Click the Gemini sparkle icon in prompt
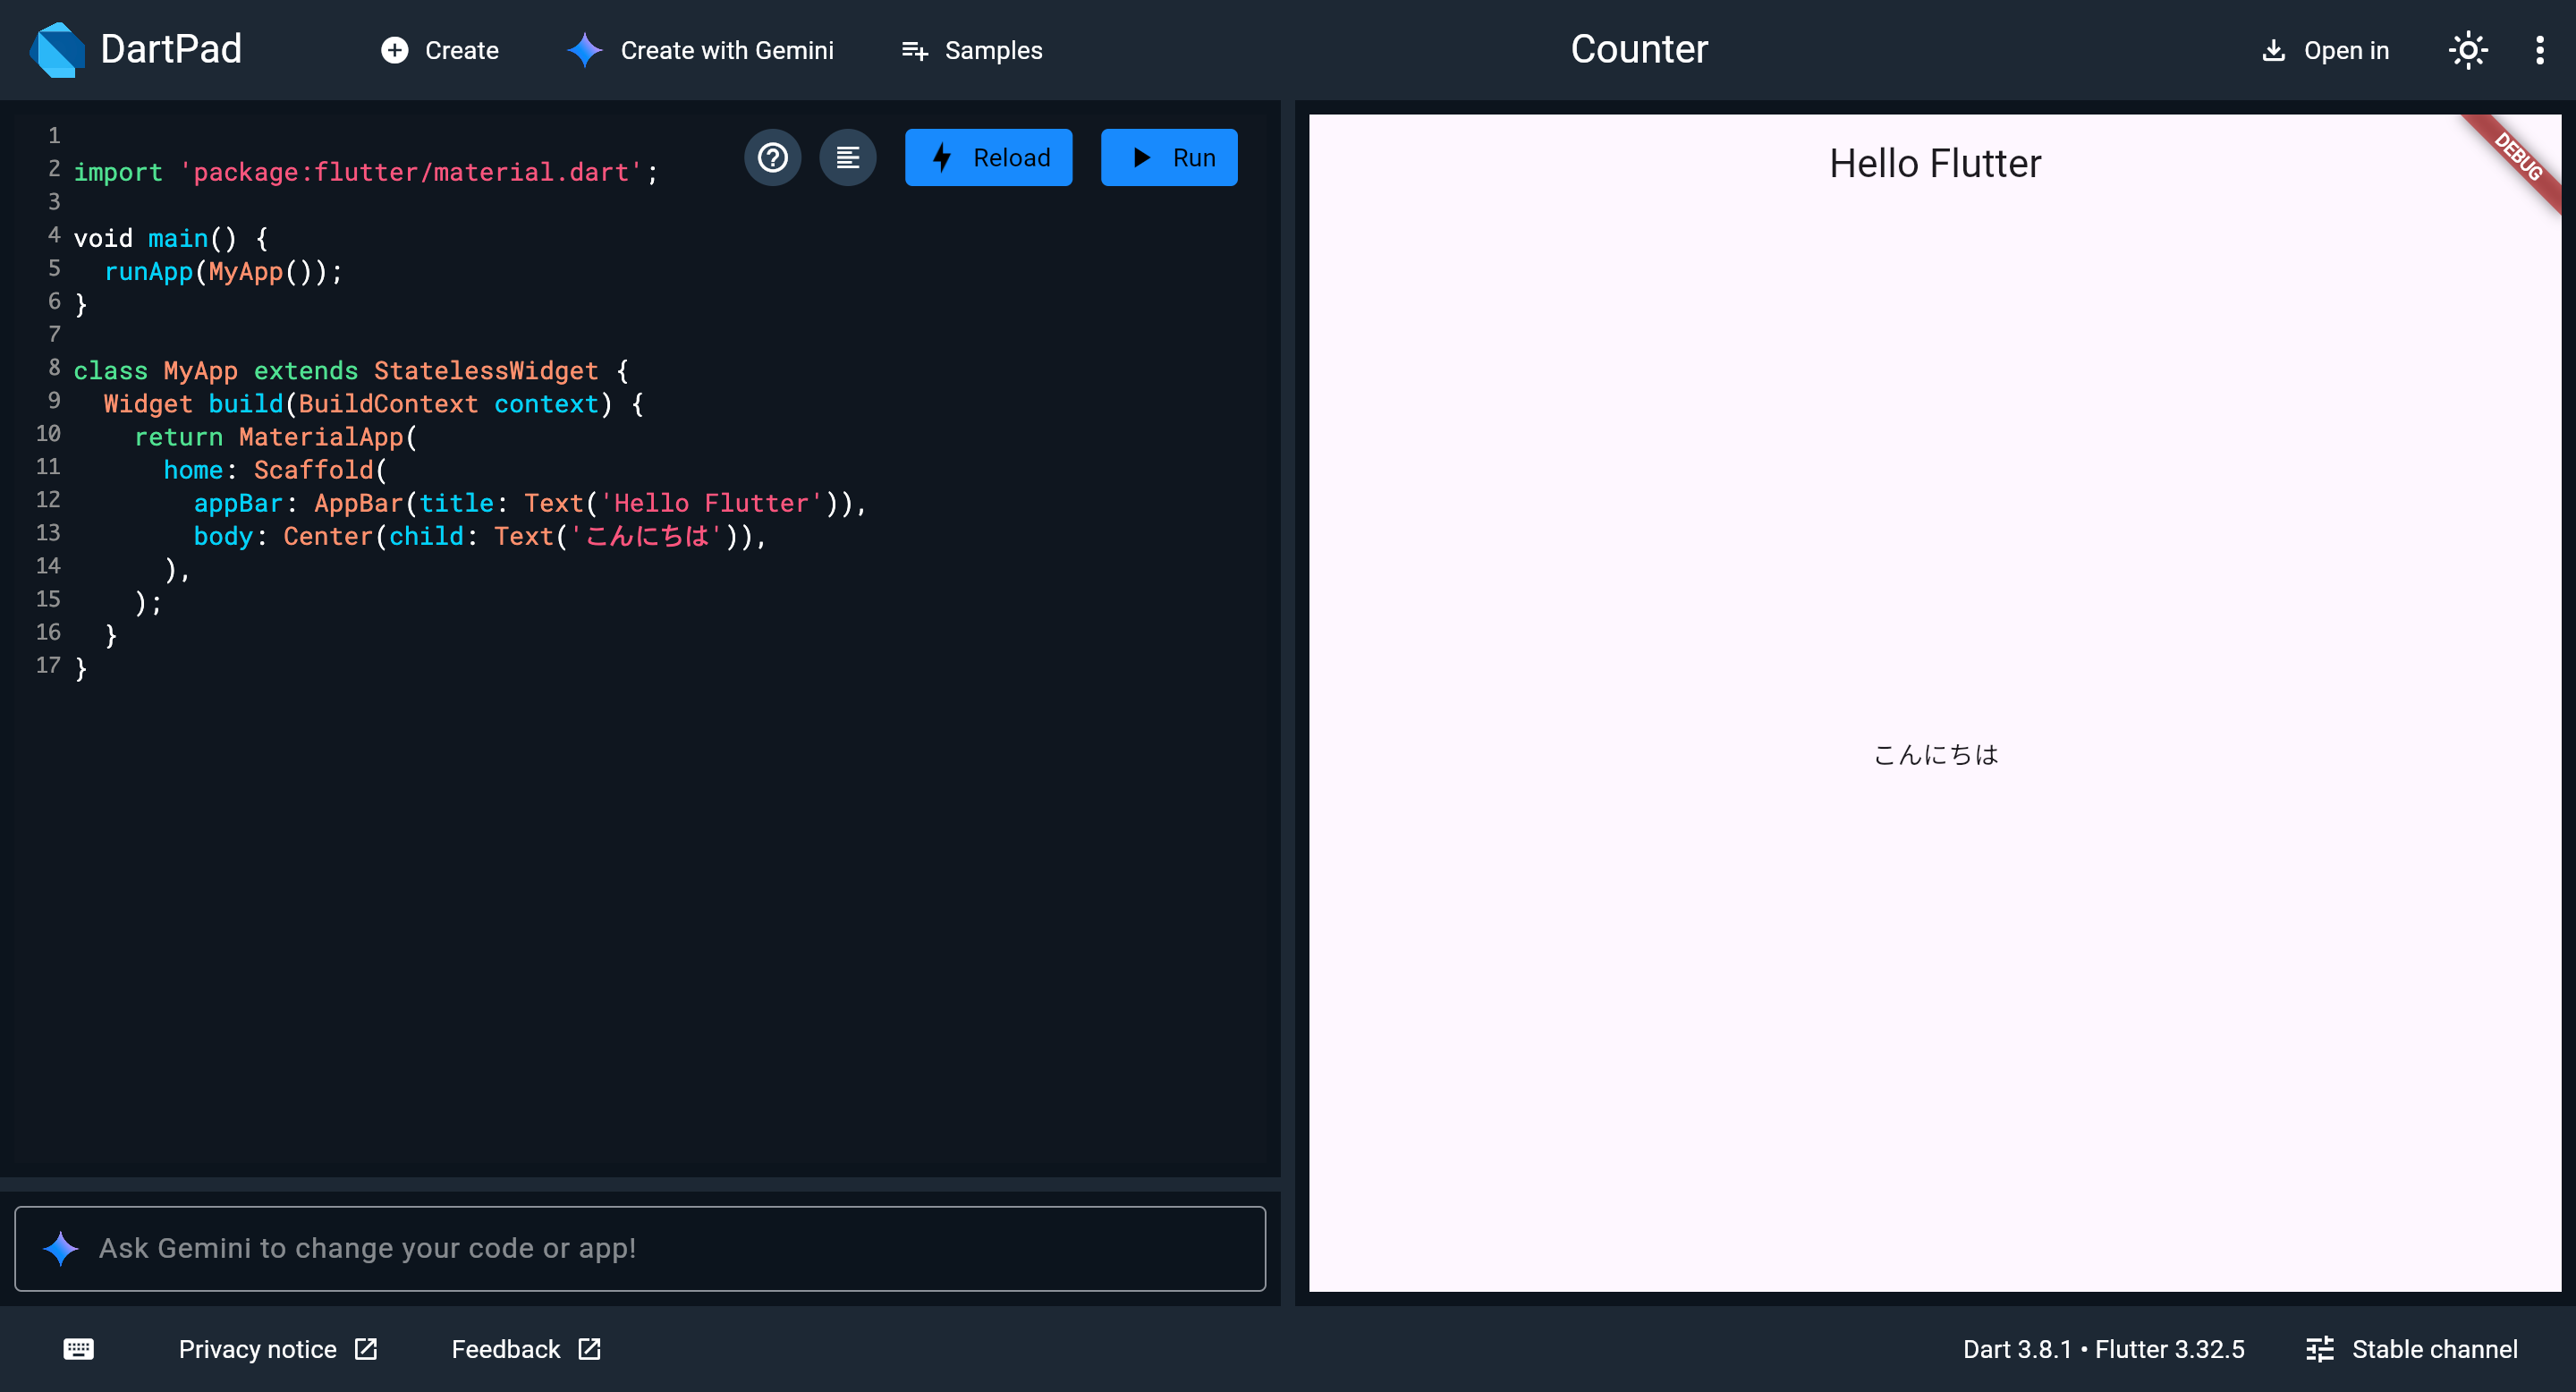Screen dimensions: 2576x1392 [61, 1248]
